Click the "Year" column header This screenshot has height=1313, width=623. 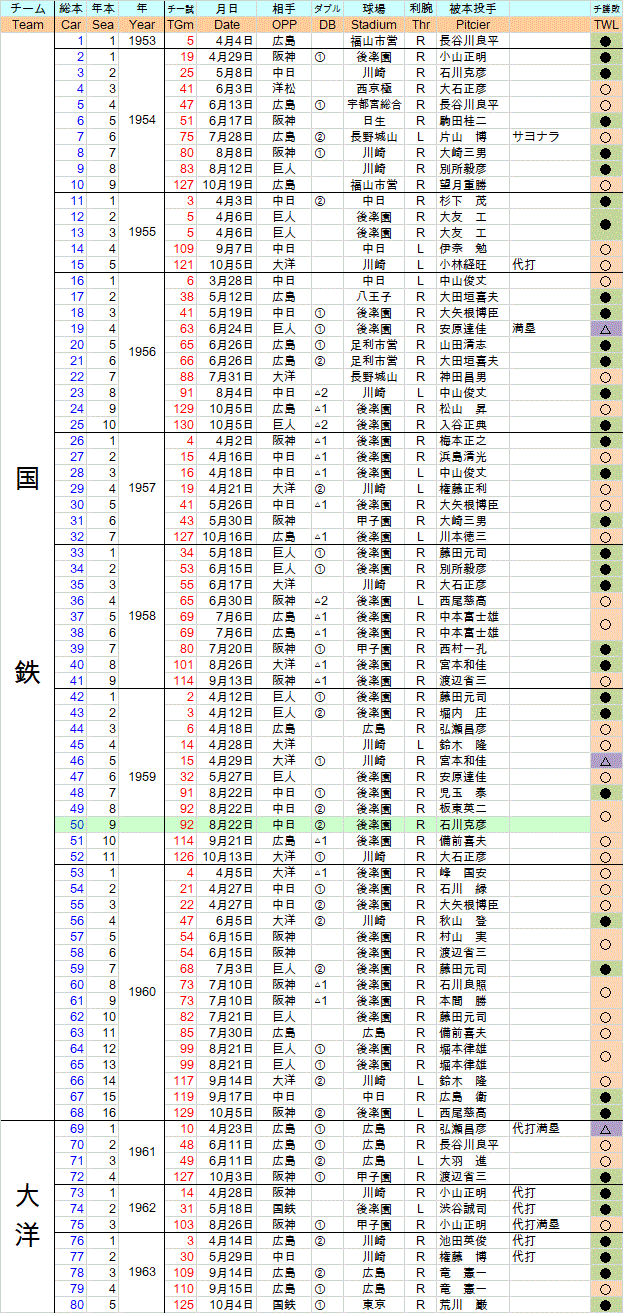coord(142,25)
